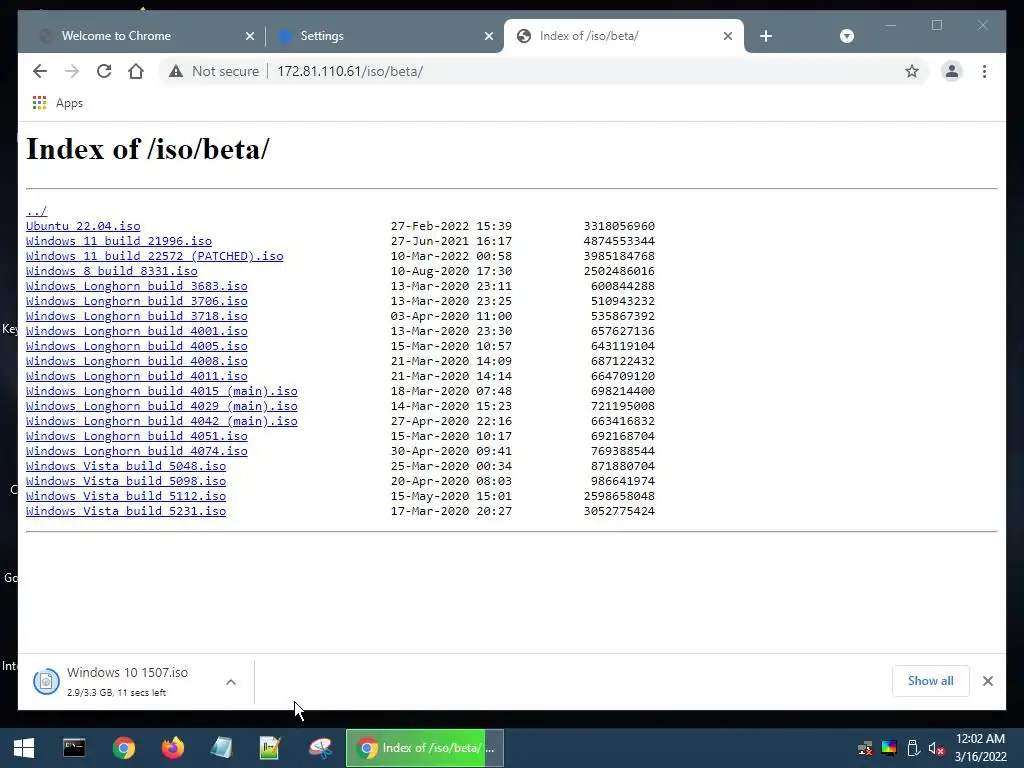Expand download options chevron for Windows 10 1507.iso
This screenshot has width=1024, height=768.
coord(231,682)
